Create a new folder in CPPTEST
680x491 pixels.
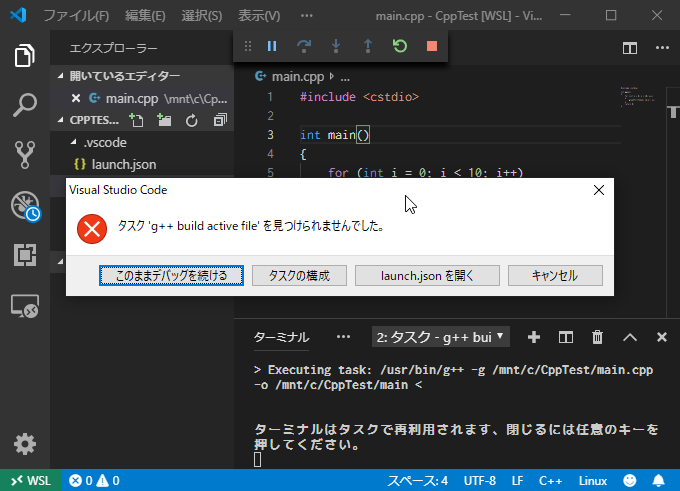pos(164,120)
